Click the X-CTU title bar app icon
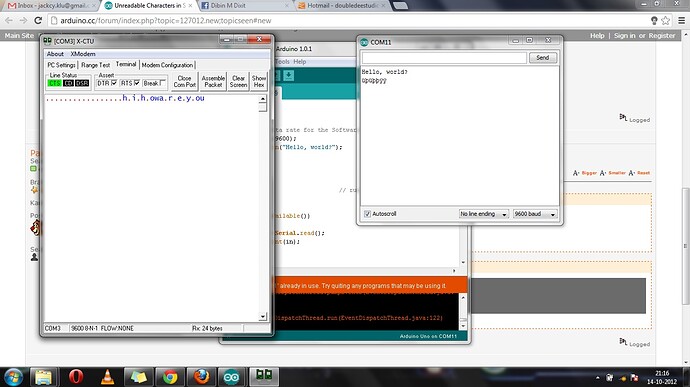 click(47, 41)
